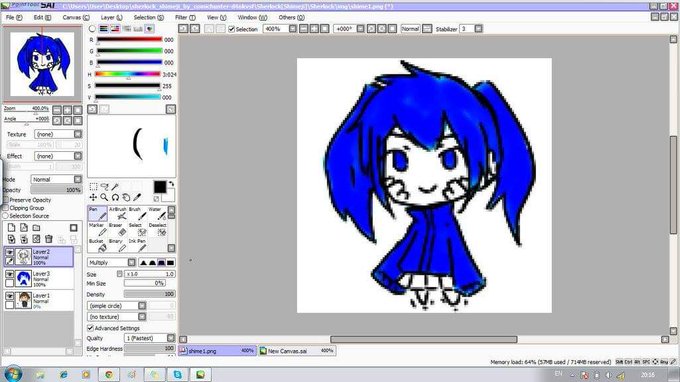Choose the lasso selection tool
This screenshot has height=382, width=680.
[105, 186]
